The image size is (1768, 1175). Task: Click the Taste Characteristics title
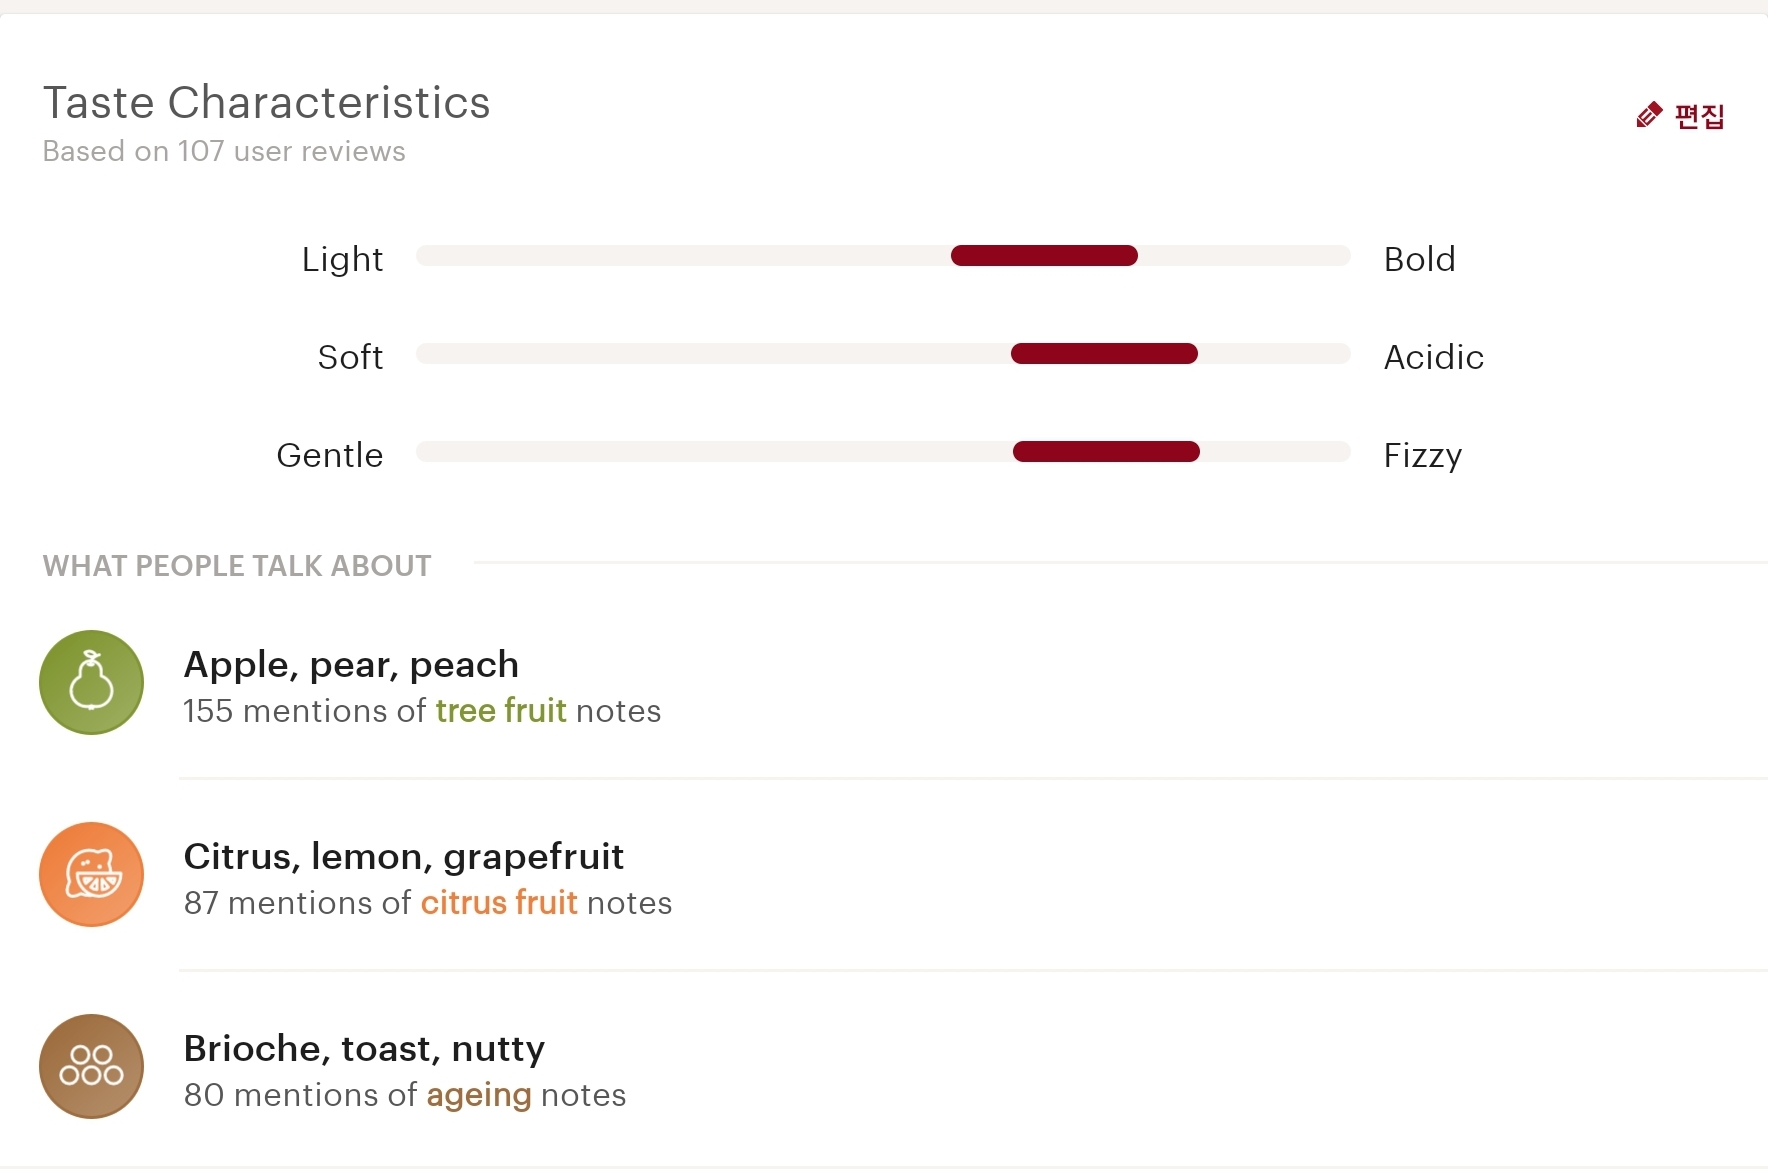[266, 103]
